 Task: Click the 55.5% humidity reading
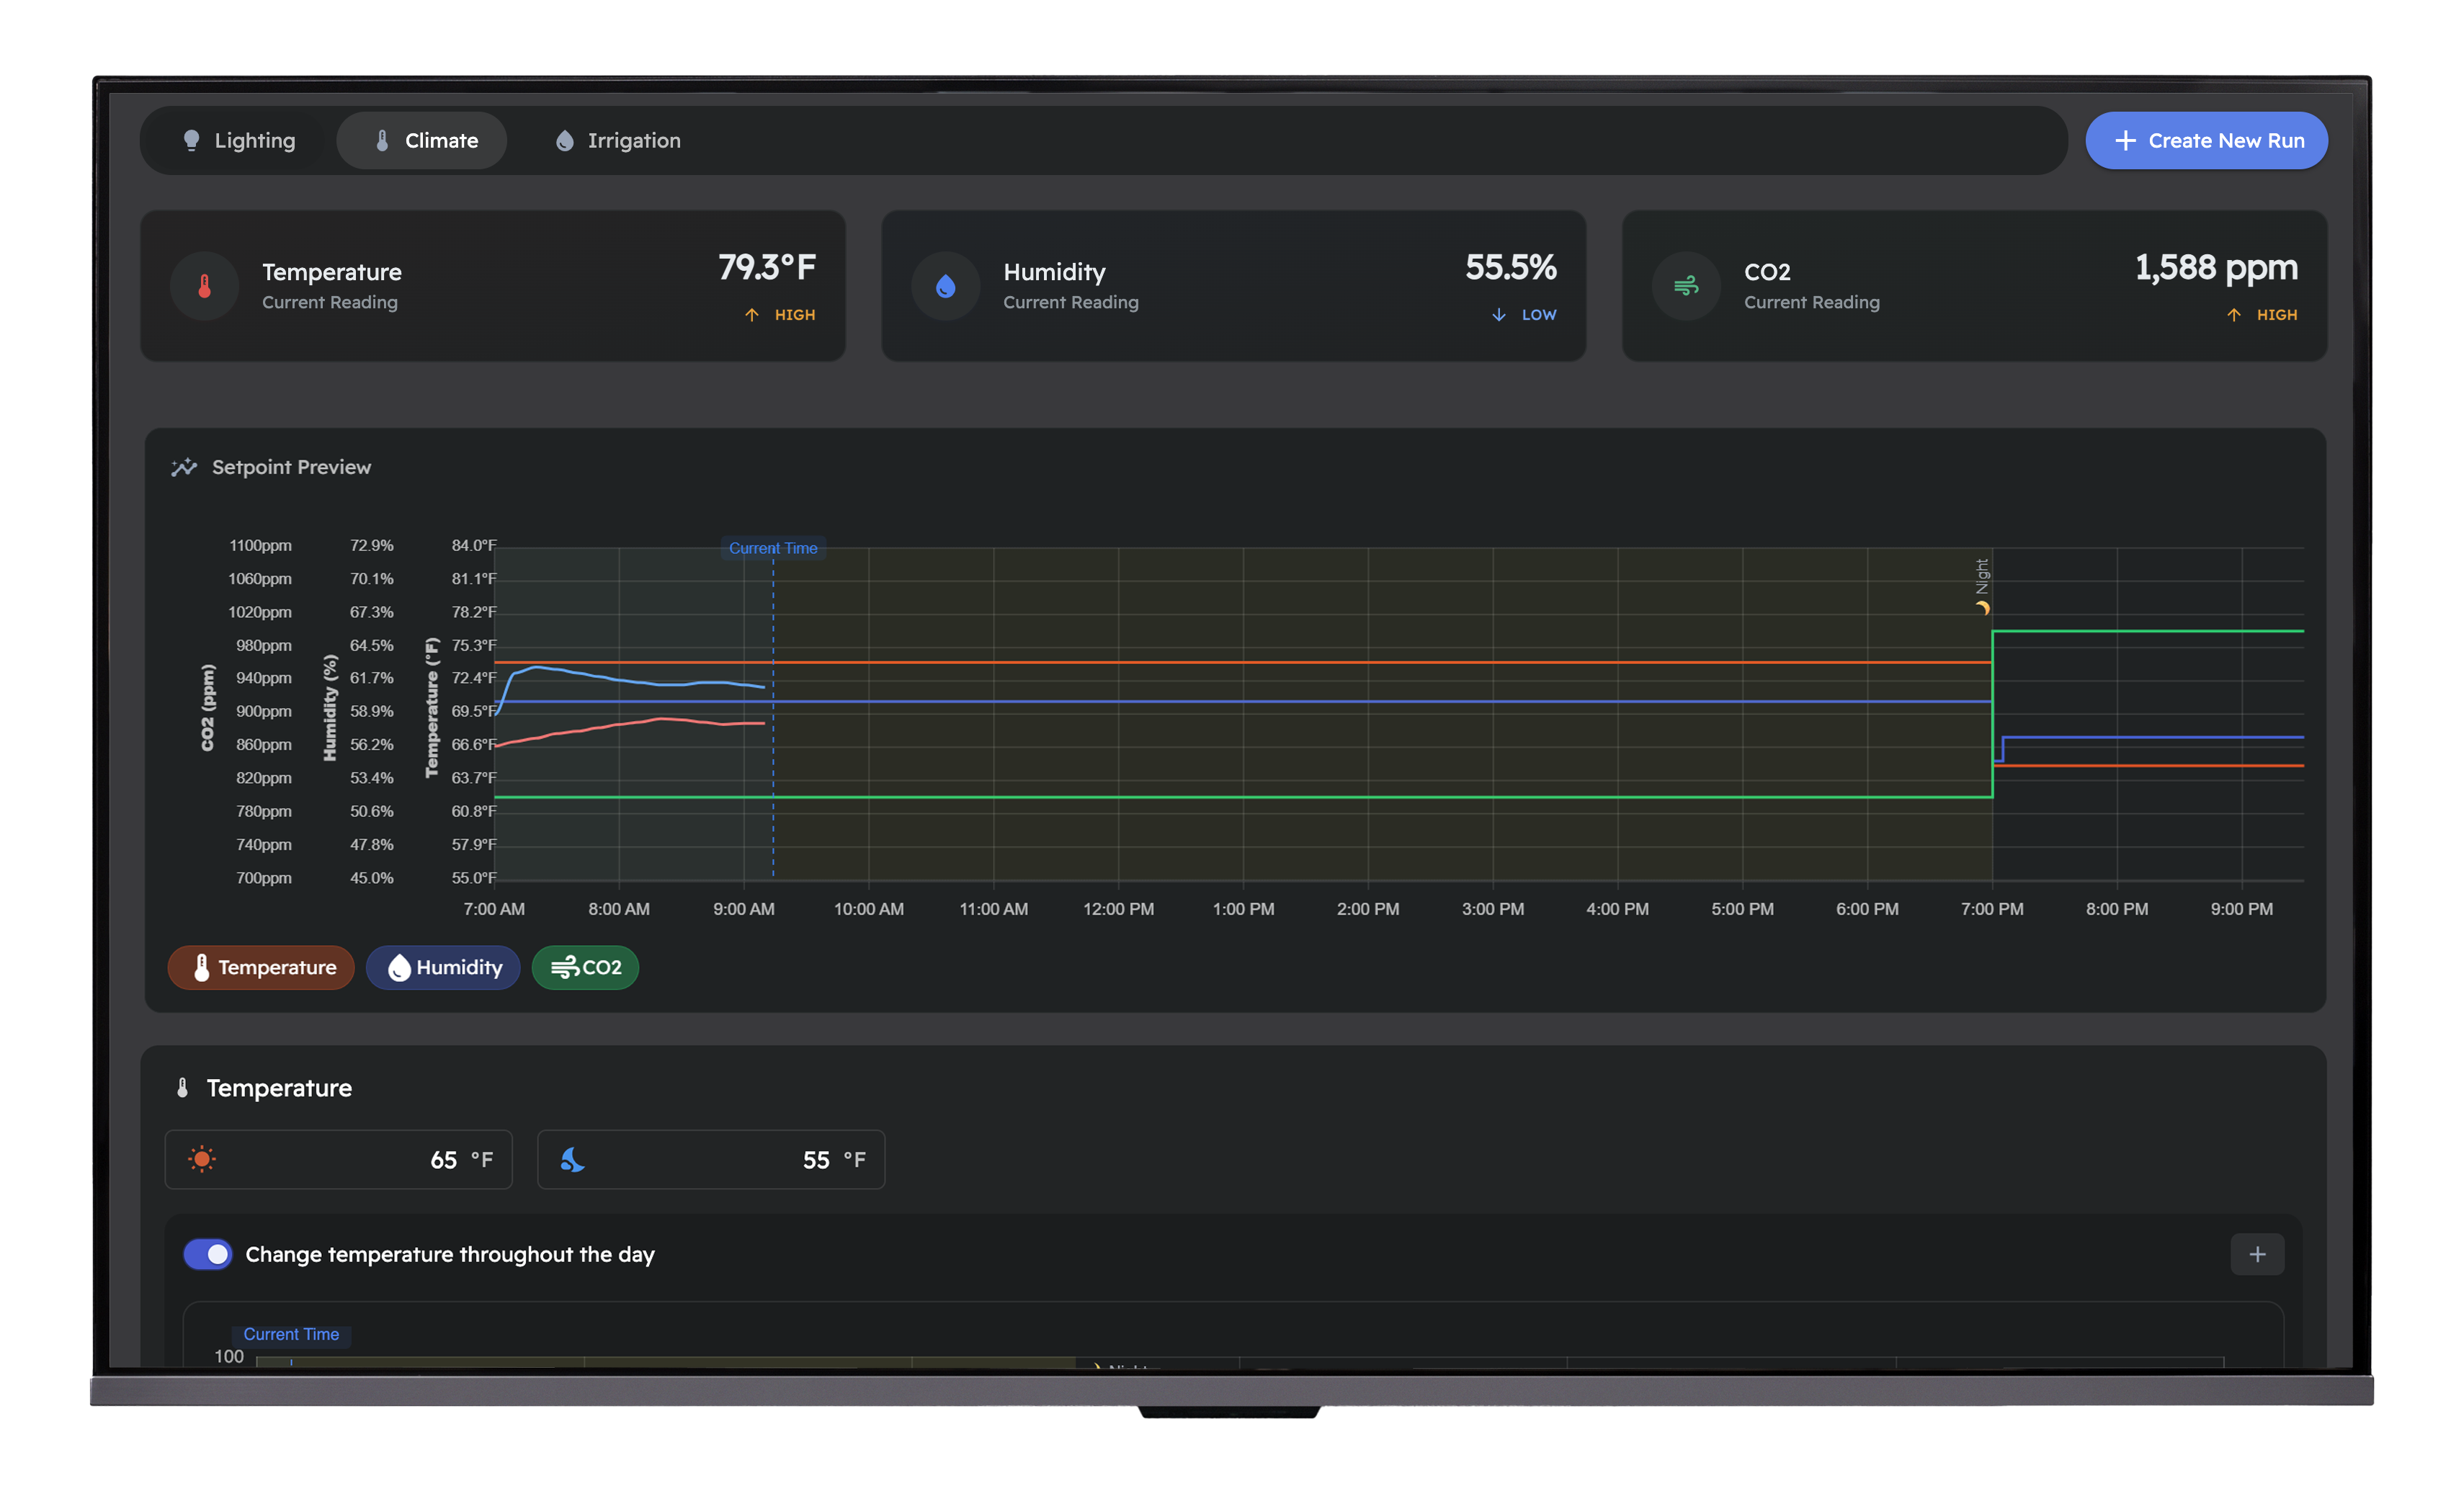[x=1510, y=267]
